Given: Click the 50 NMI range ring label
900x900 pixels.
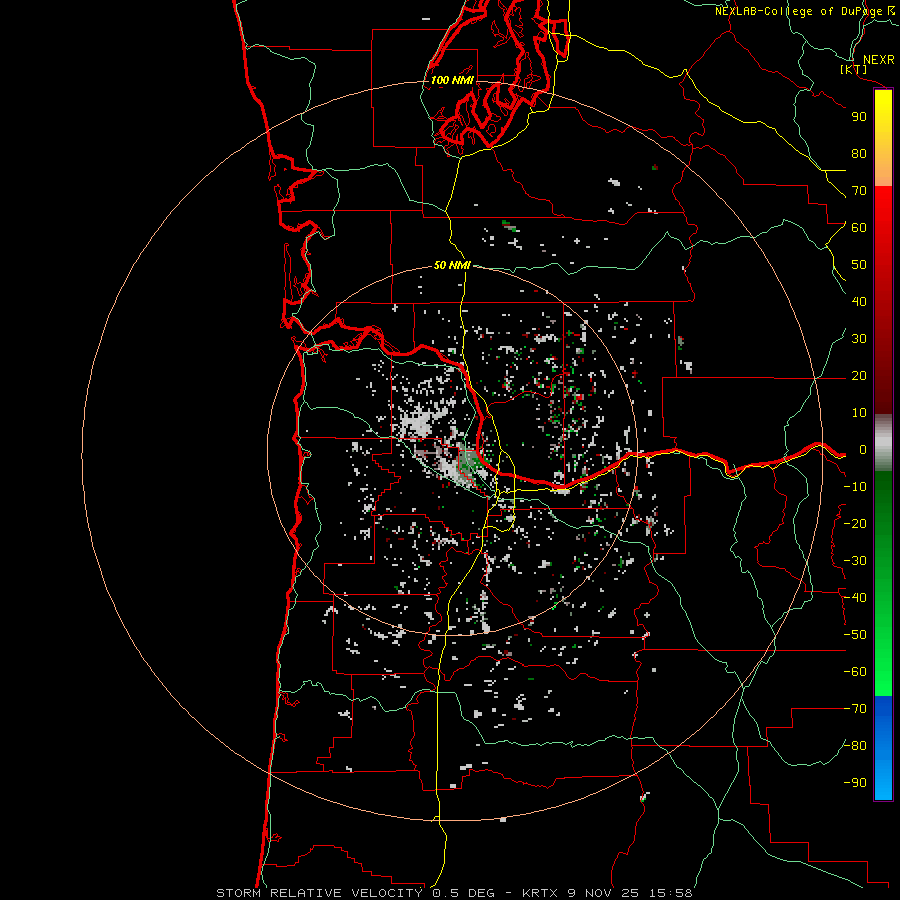Looking at the screenshot, I should coord(452,265).
